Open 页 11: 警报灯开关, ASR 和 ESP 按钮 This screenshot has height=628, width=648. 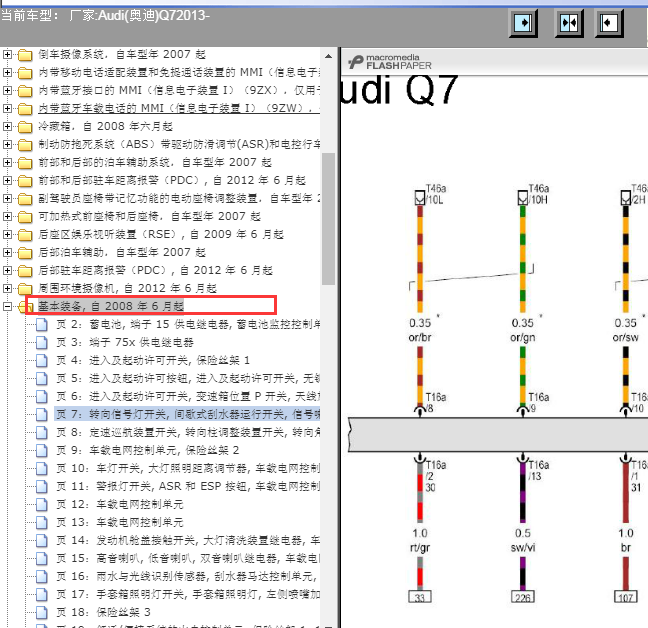pos(188,486)
